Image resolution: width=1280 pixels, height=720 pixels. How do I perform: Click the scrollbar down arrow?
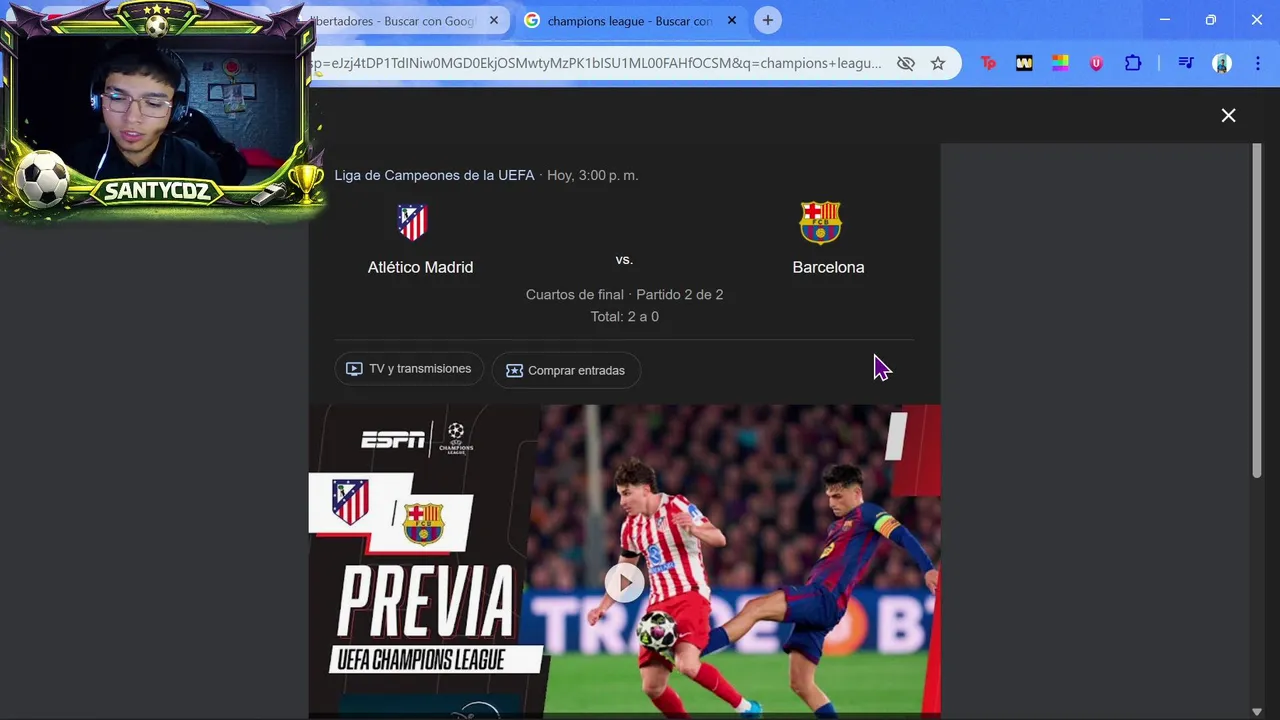[x=1257, y=711]
